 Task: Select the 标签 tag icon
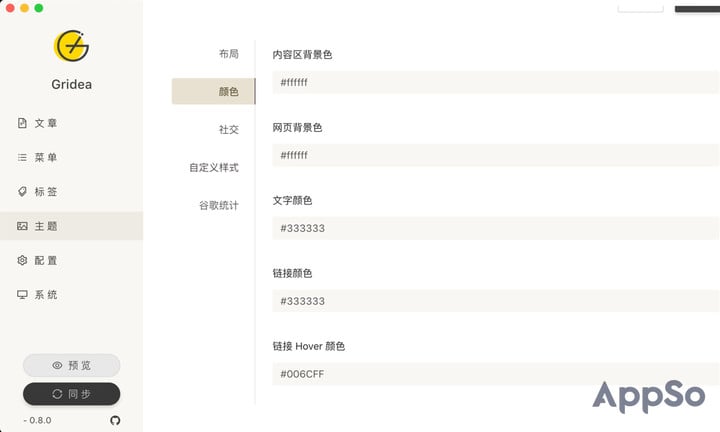(22, 191)
